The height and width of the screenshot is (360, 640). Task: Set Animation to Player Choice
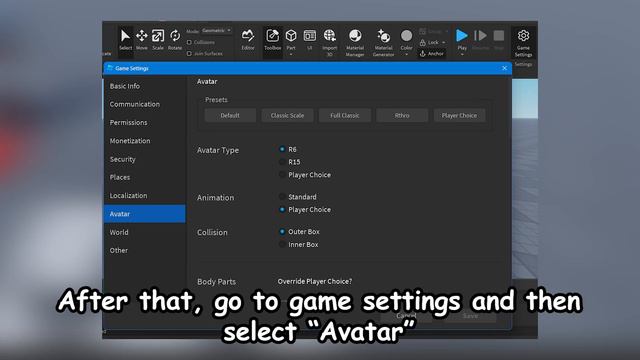pos(282,209)
